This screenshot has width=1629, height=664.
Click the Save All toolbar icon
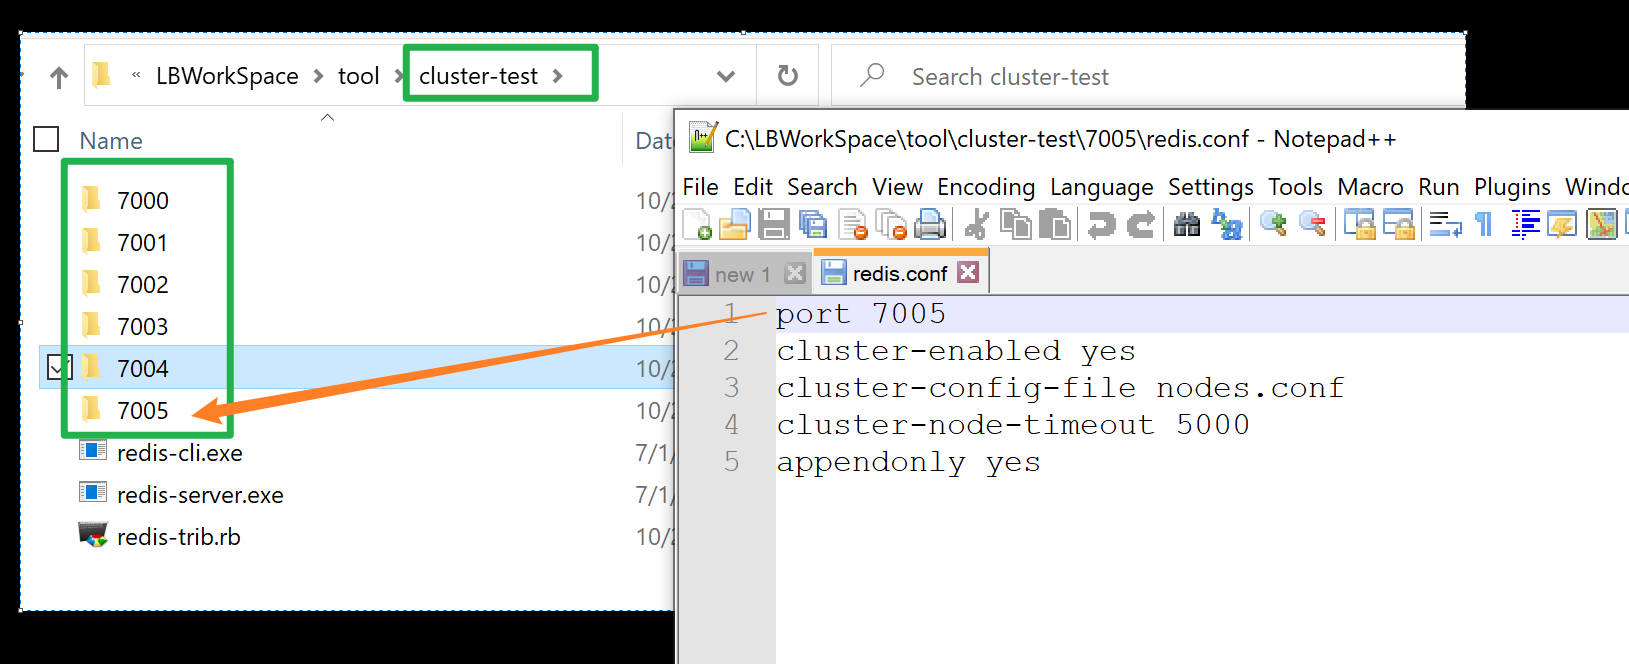click(813, 225)
